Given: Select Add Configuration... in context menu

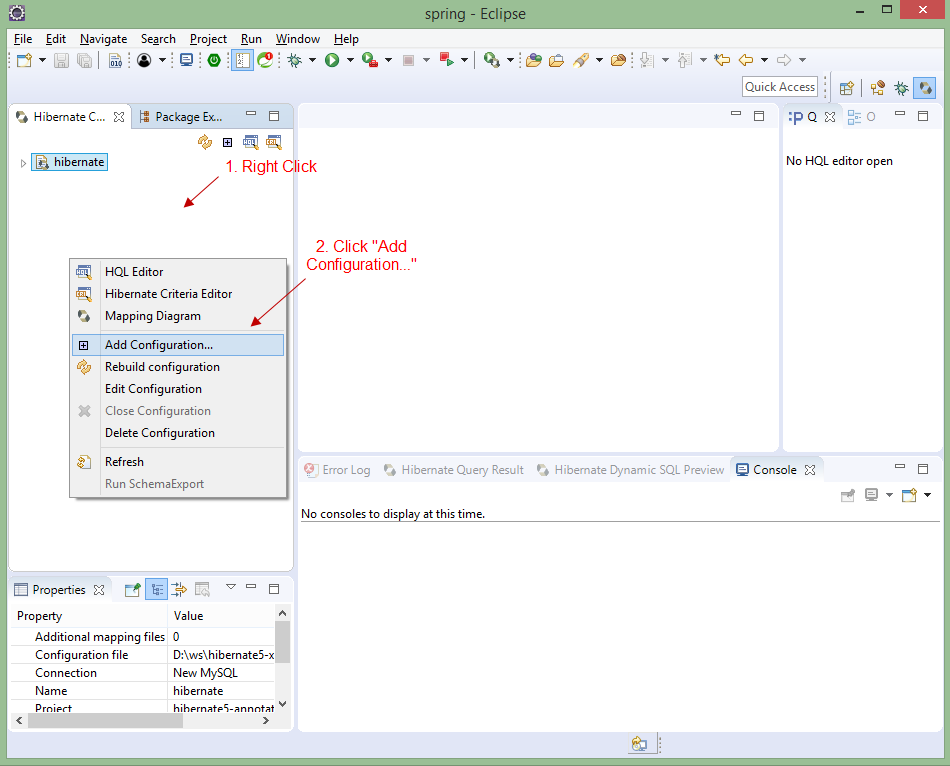Looking at the screenshot, I should pos(178,345).
